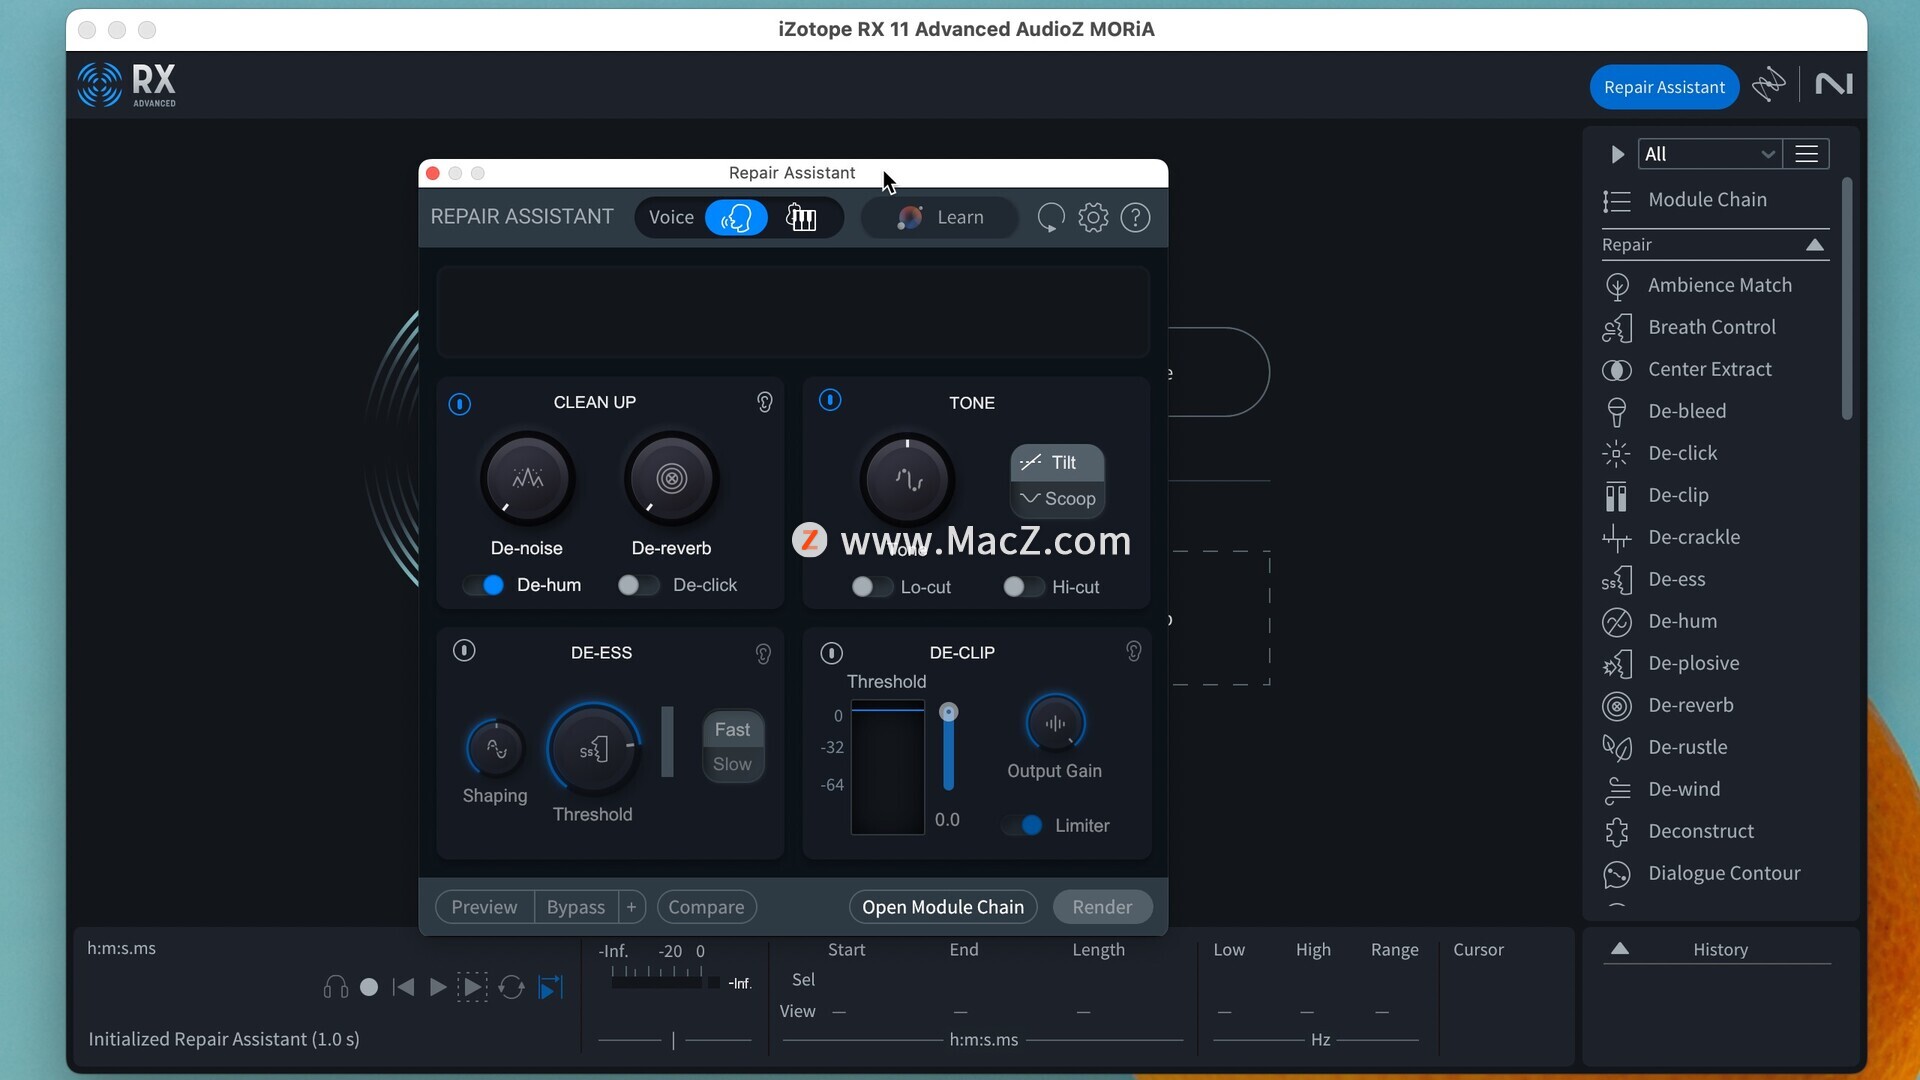Image resolution: width=1920 pixels, height=1080 pixels.
Task: Open the De-rustle module
Action: (1715, 748)
